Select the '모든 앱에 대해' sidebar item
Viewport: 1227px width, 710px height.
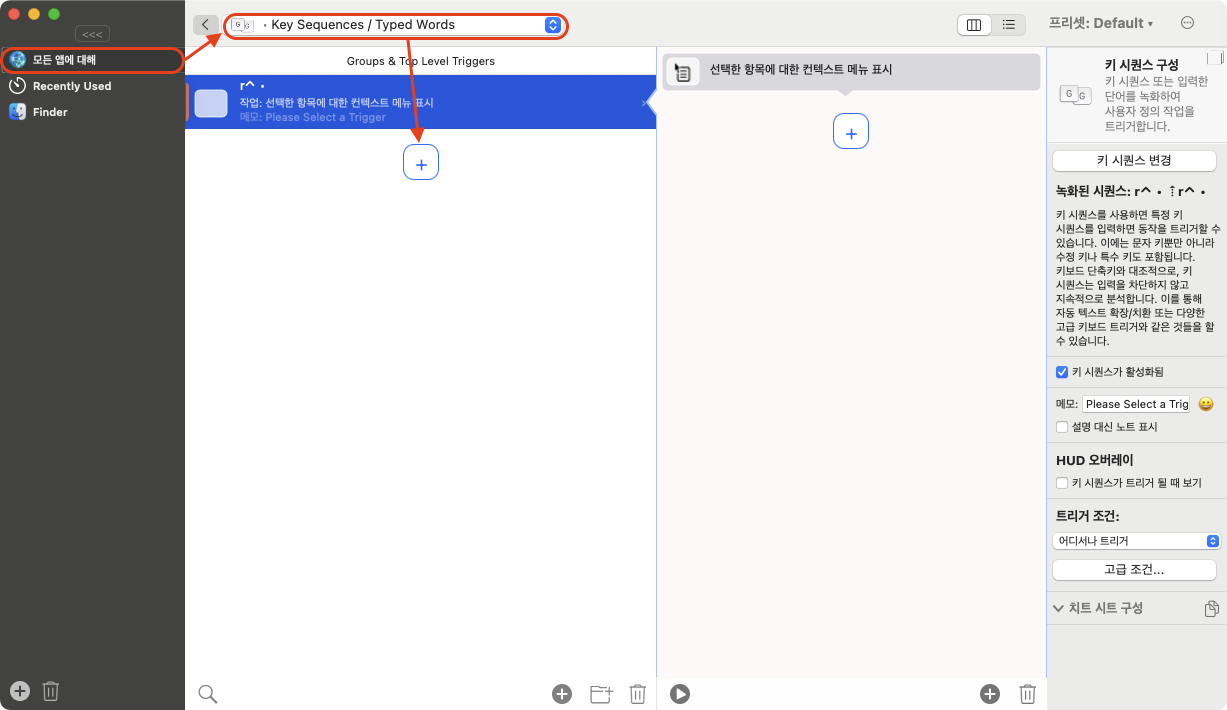pos(92,60)
